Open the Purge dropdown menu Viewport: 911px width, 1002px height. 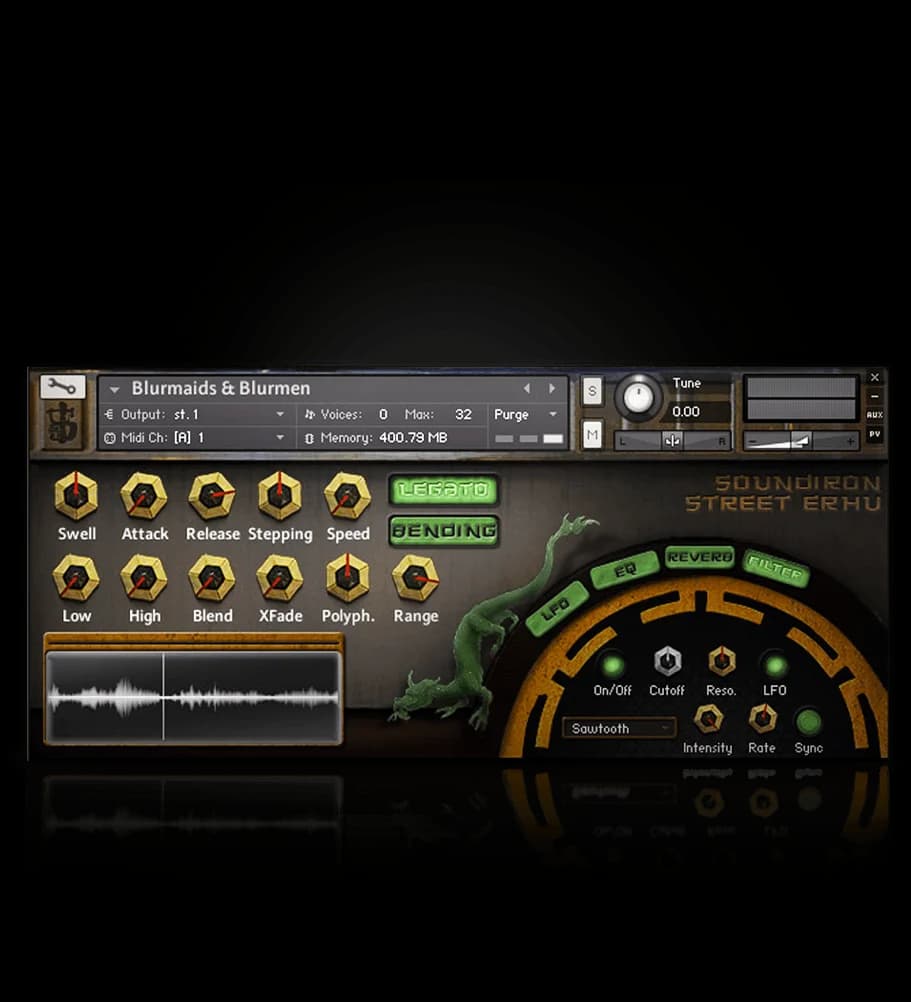tap(526, 414)
